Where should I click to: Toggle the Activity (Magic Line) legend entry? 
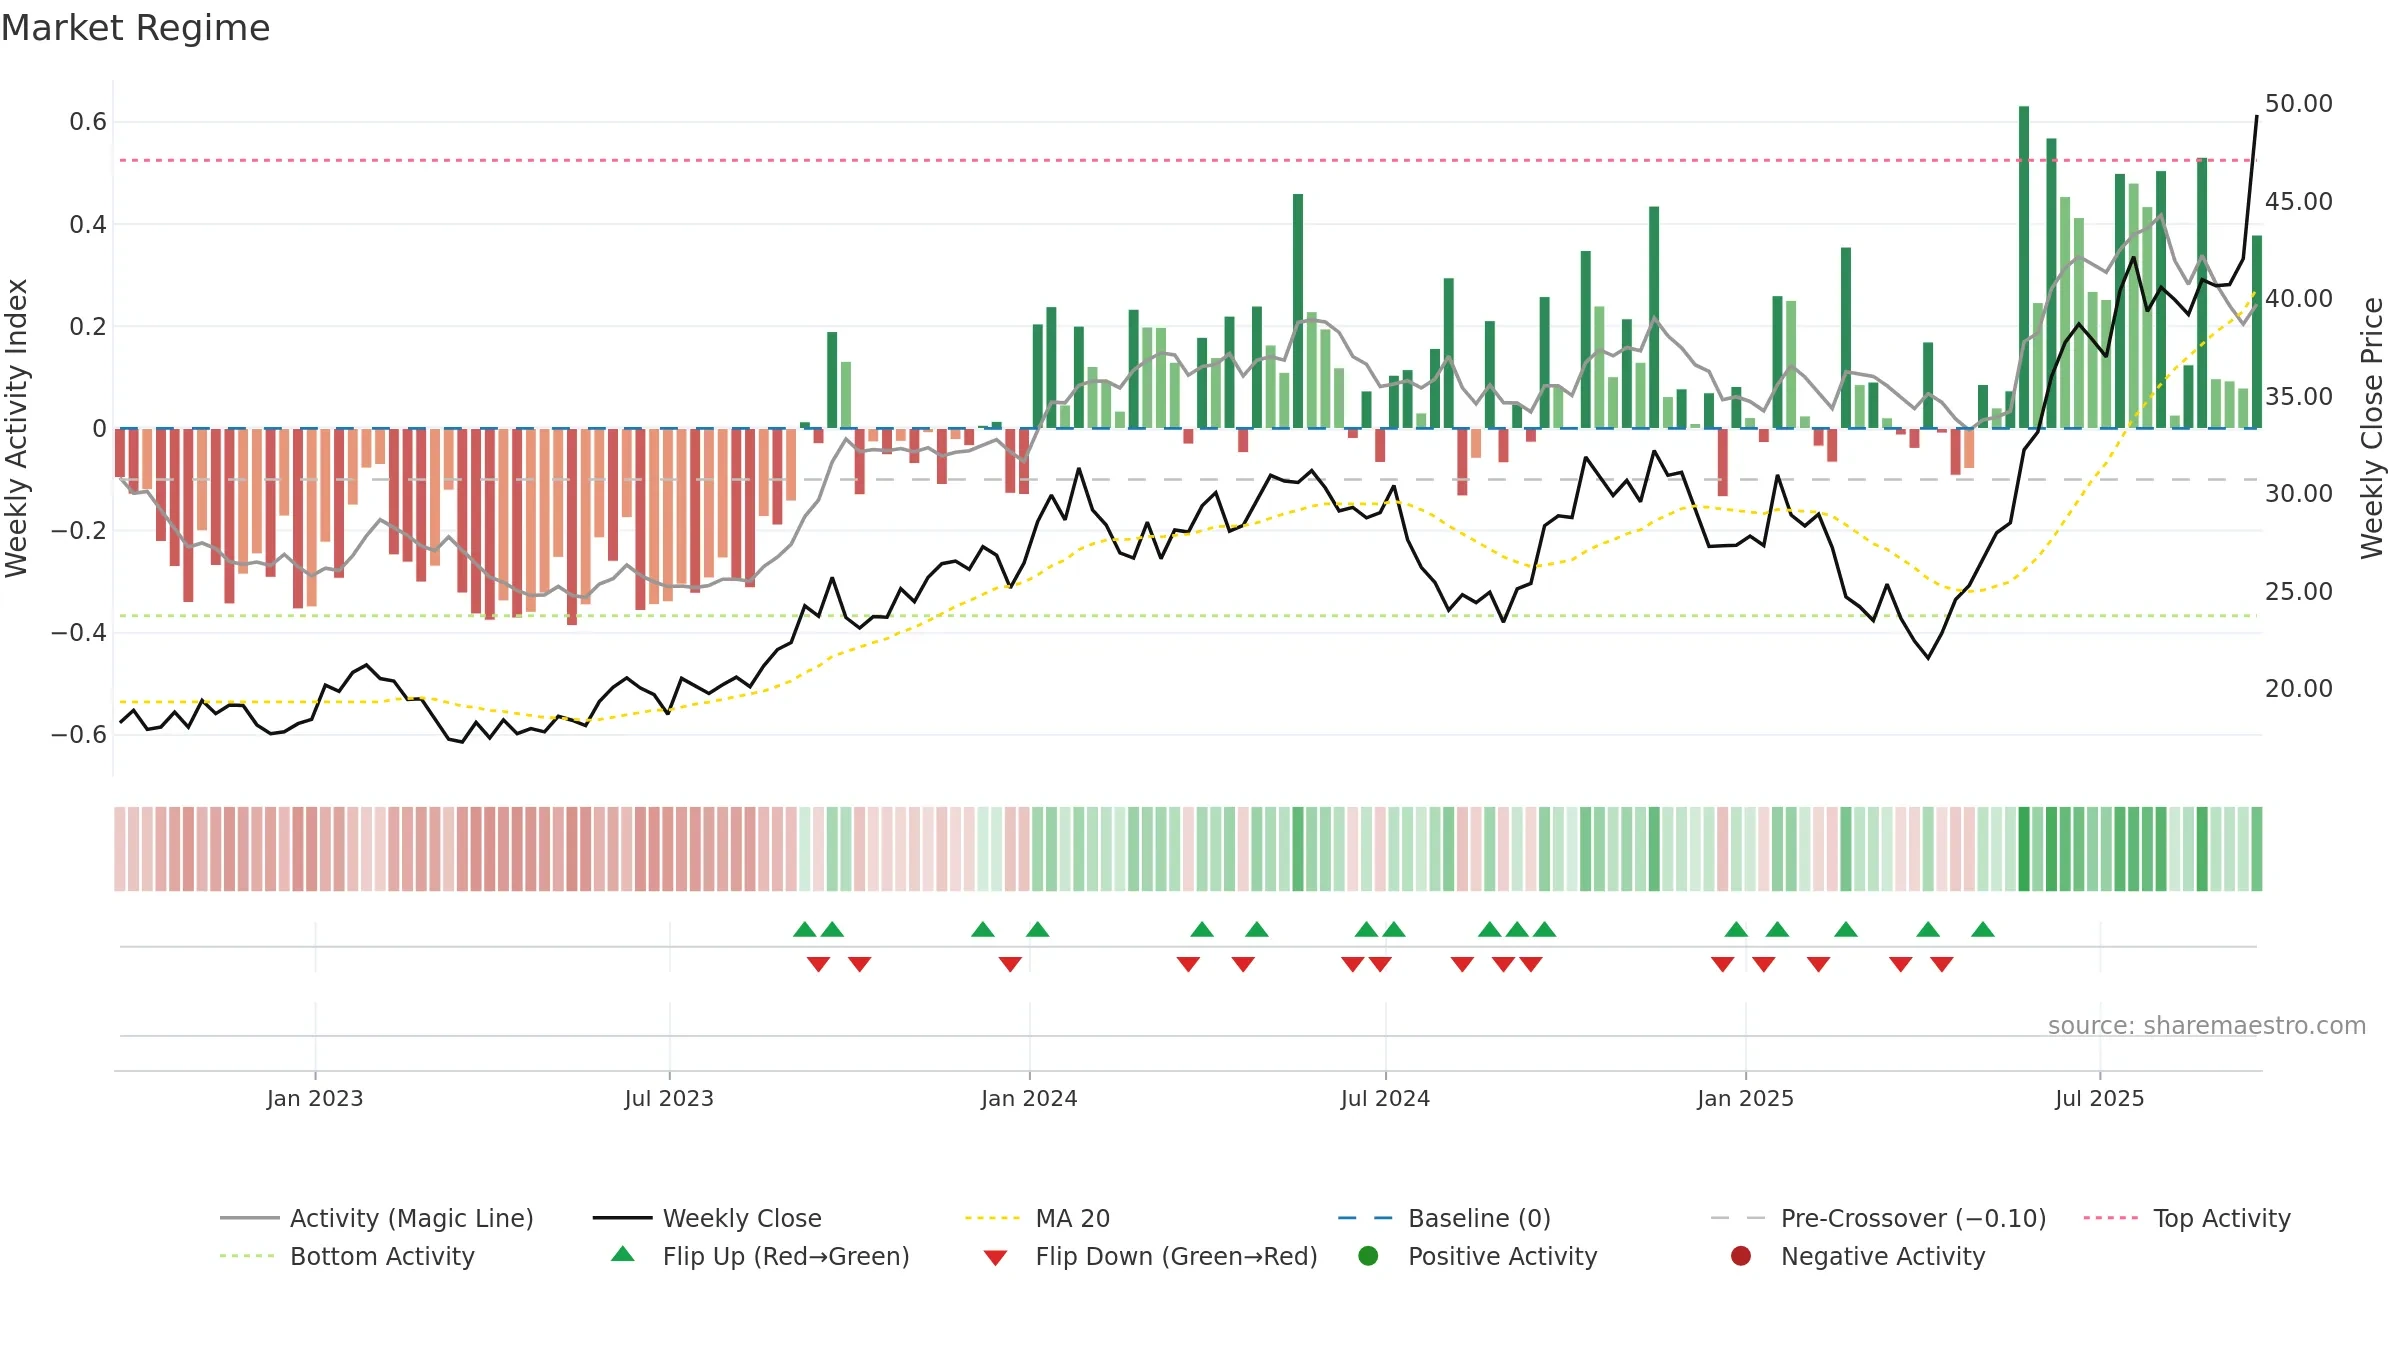[x=377, y=1218]
